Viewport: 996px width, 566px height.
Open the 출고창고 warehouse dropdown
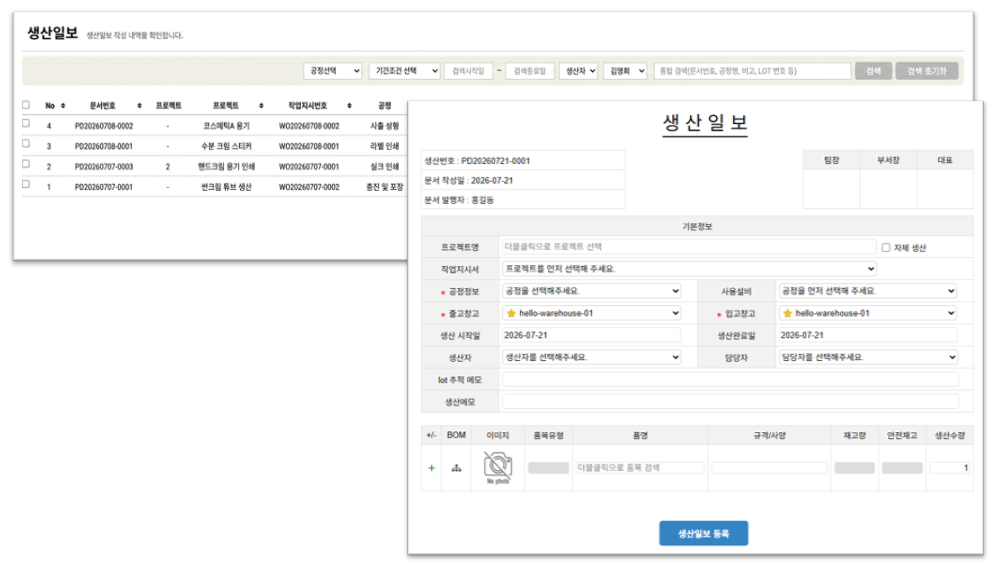591,313
